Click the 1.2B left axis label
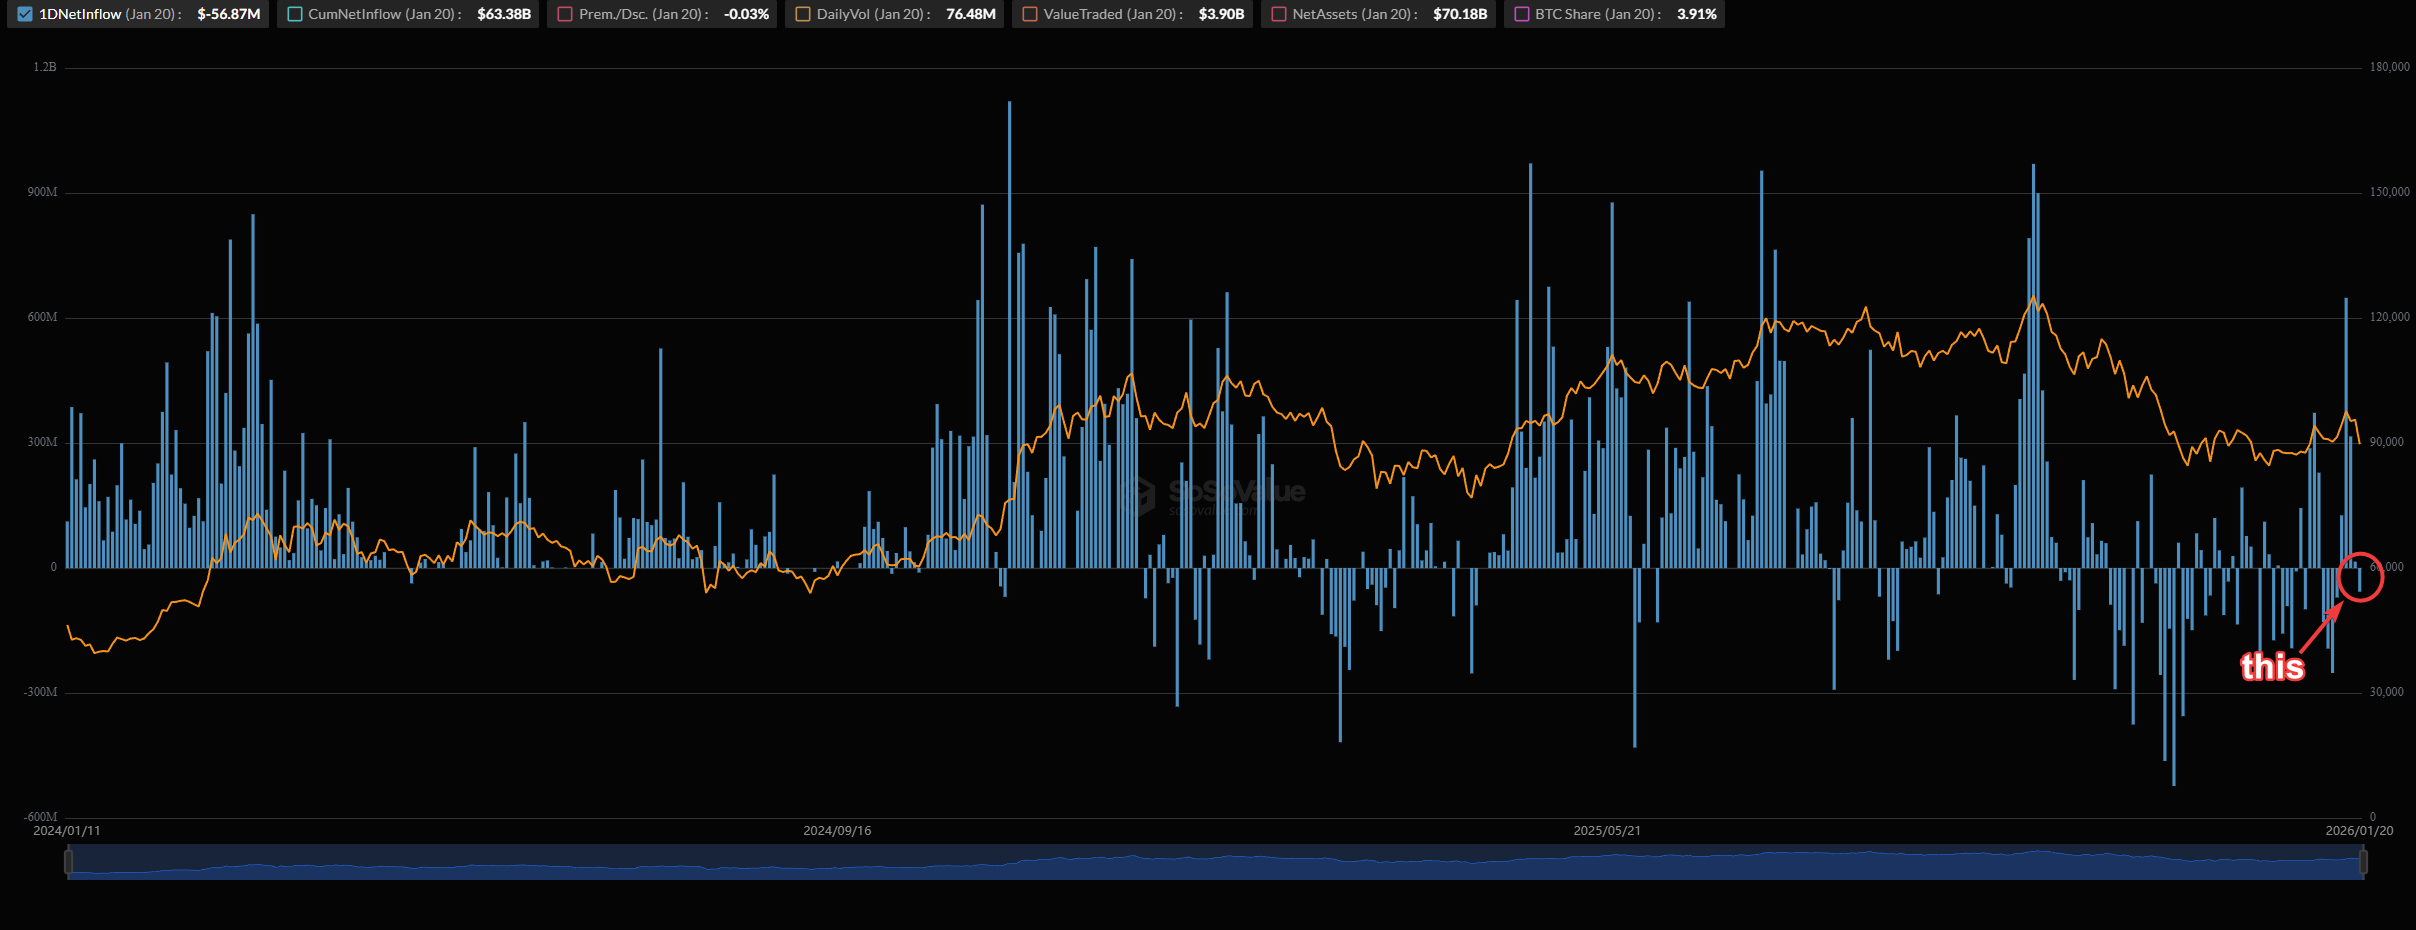 [x=45, y=67]
